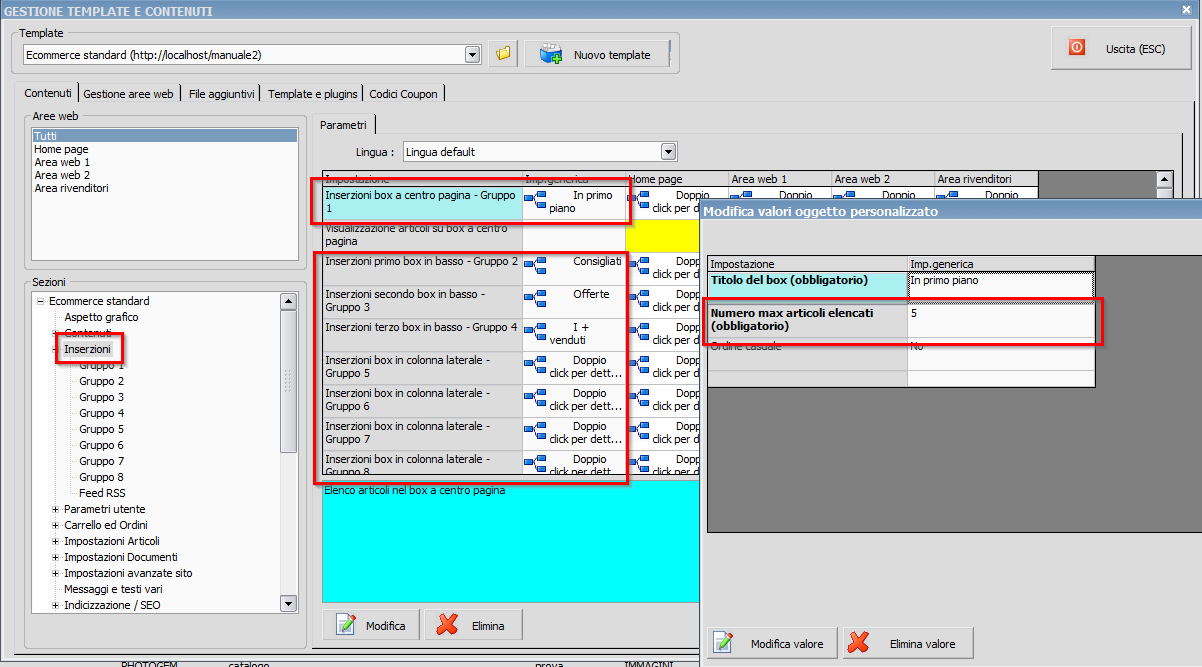Select Inserzioni in the sections tree

click(x=87, y=349)
